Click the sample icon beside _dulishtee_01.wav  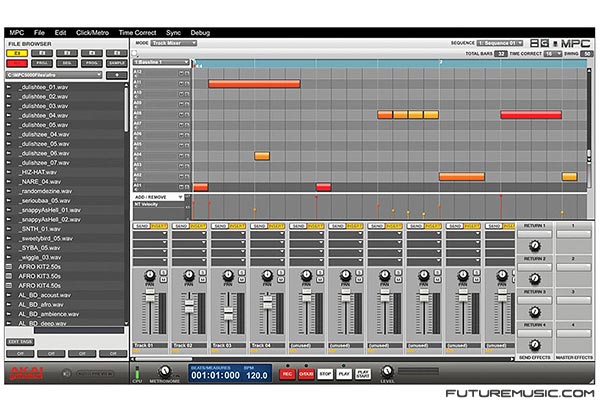(x=9, y=87)
